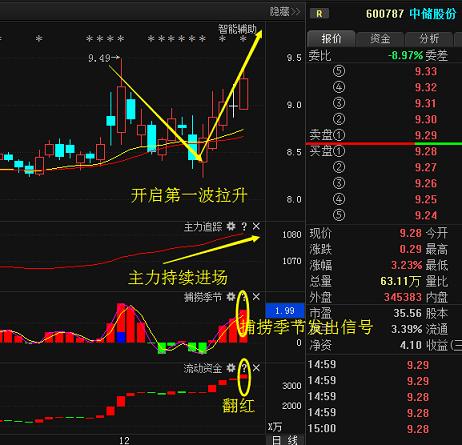Click circled 1 icon beside 买盘
The width and height of the screenshot is (462, 445).
coord(339,151)
